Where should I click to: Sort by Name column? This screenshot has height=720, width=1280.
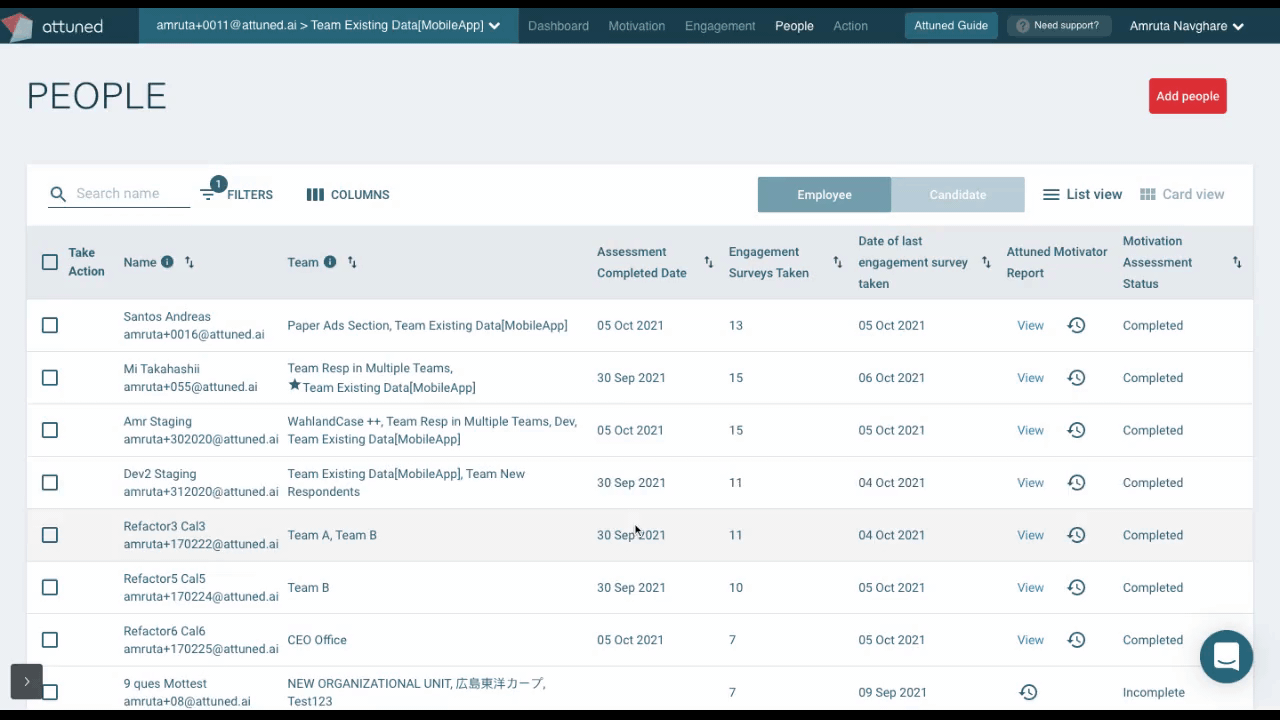click(189, 262)
